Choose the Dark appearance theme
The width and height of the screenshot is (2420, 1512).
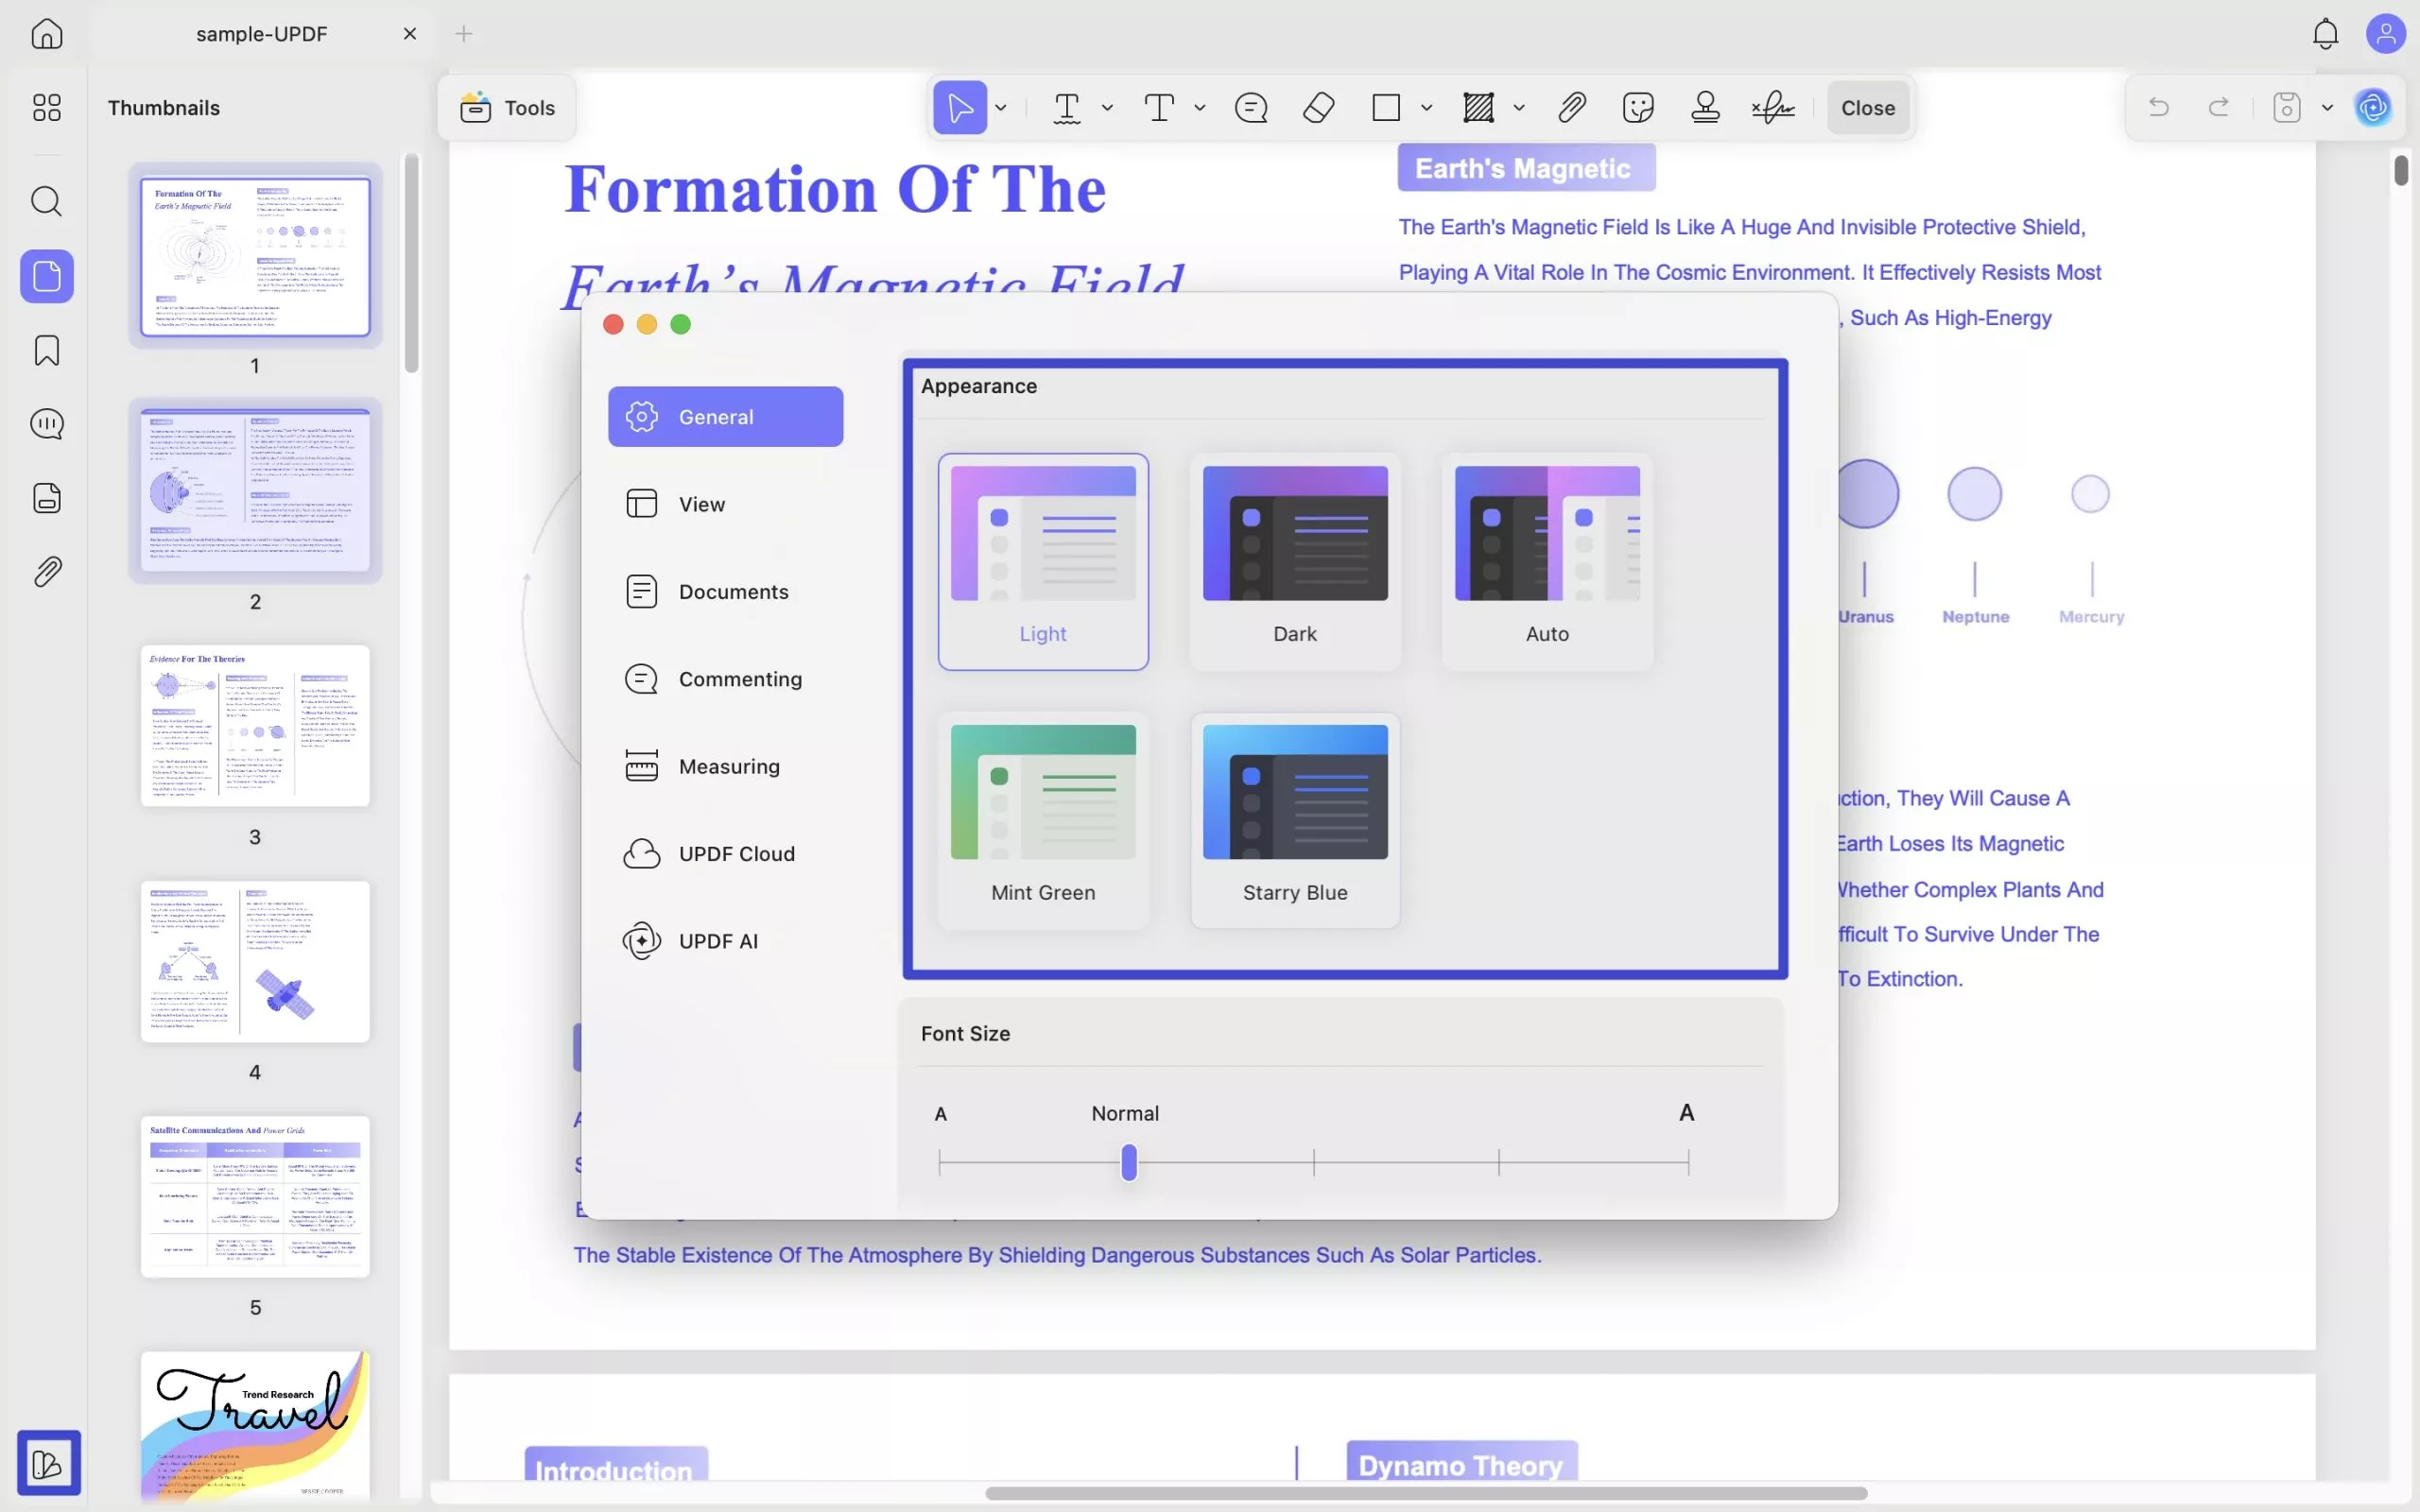pyautogui.click(x=1295, y=561)
